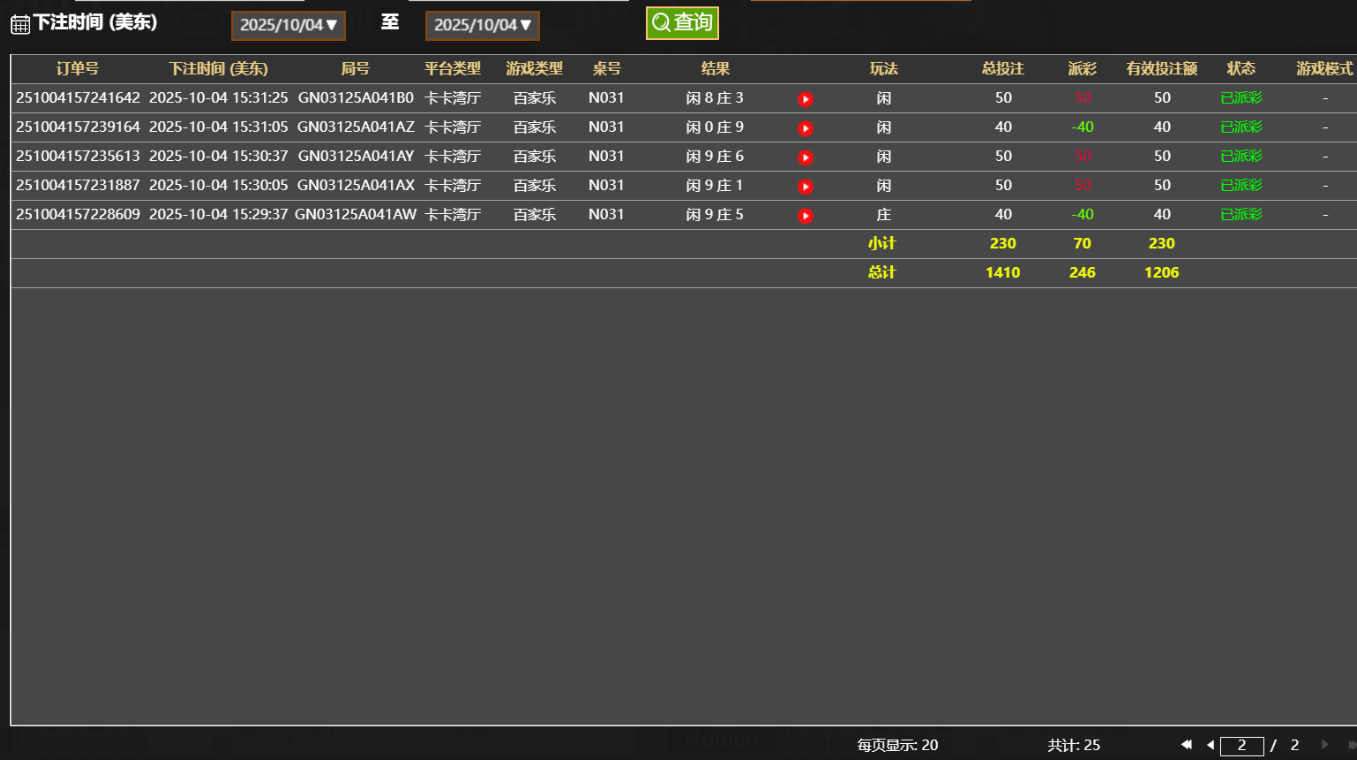
Task: Play video replay for round GN03125A041AW
Action: (805, 215)
